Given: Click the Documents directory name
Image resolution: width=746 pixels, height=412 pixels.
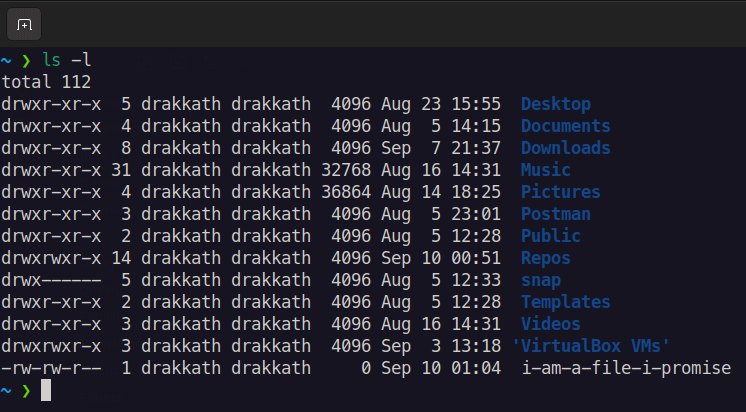Looking at the screenshot, I should pyautogui.click(x=565, y=126).
